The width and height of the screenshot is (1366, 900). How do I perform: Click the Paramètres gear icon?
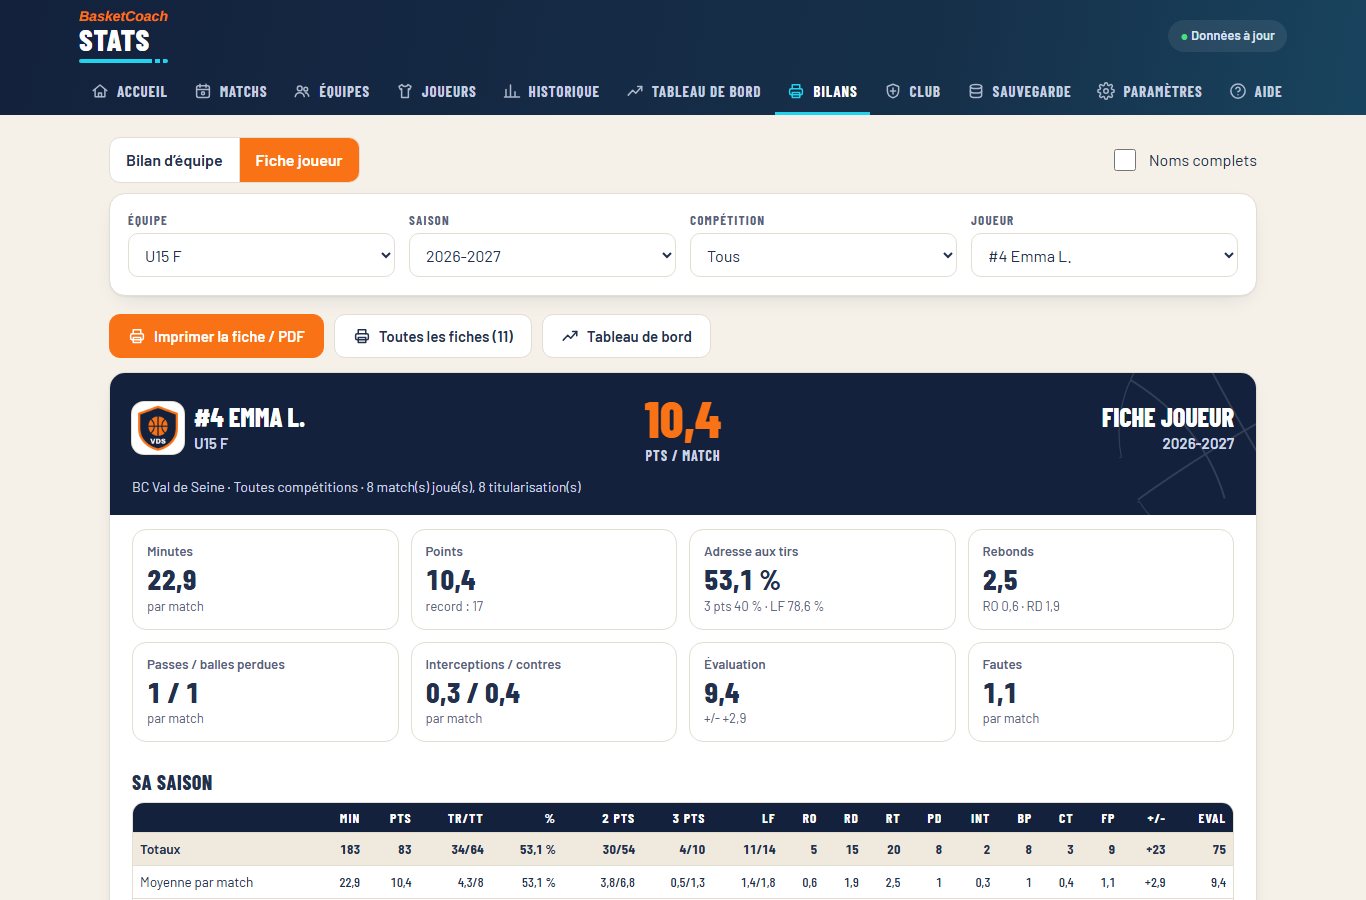pos(1106,91)
